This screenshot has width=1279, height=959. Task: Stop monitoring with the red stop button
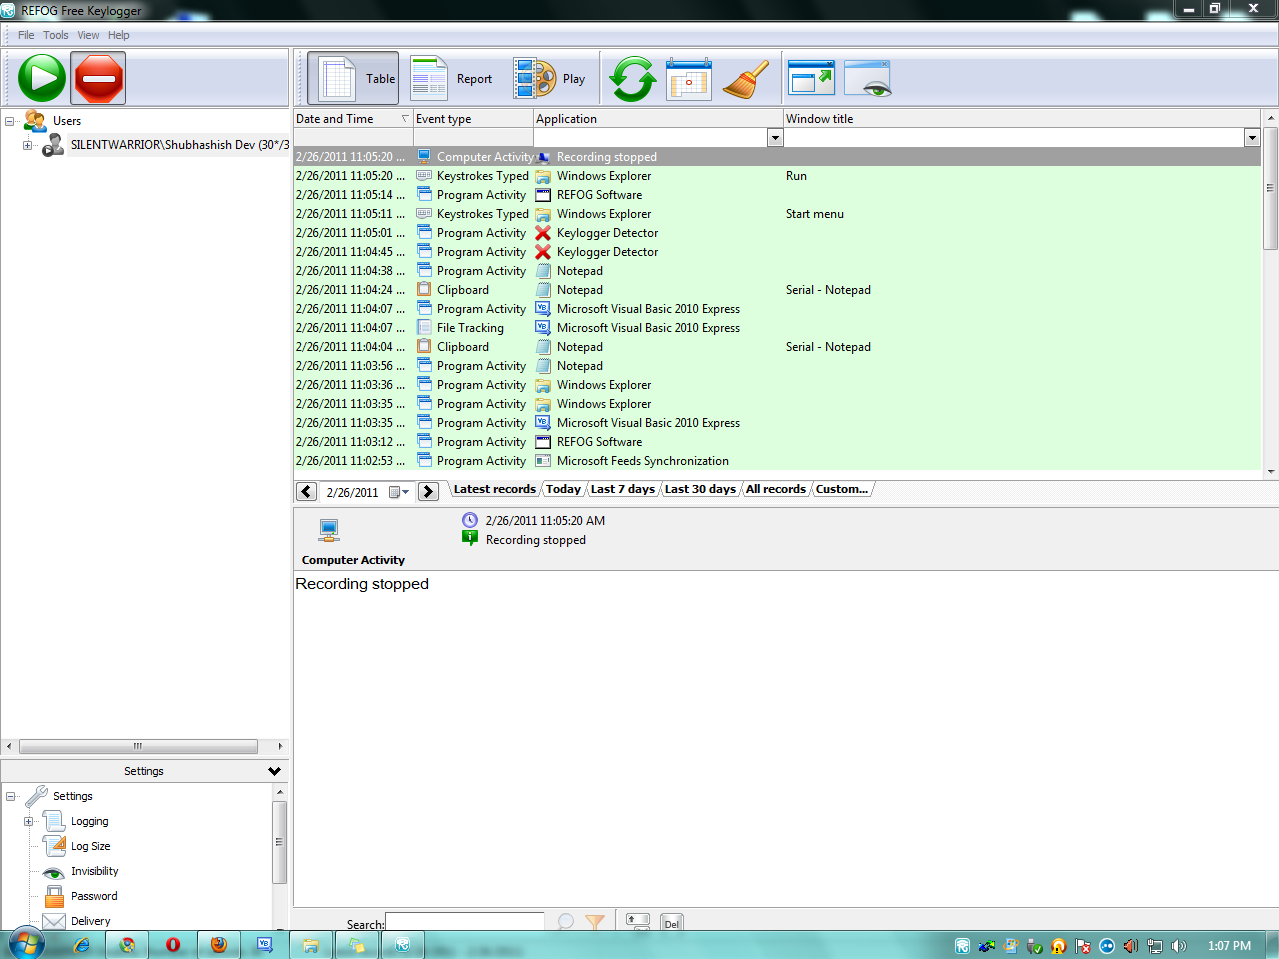tap(98, 78)
